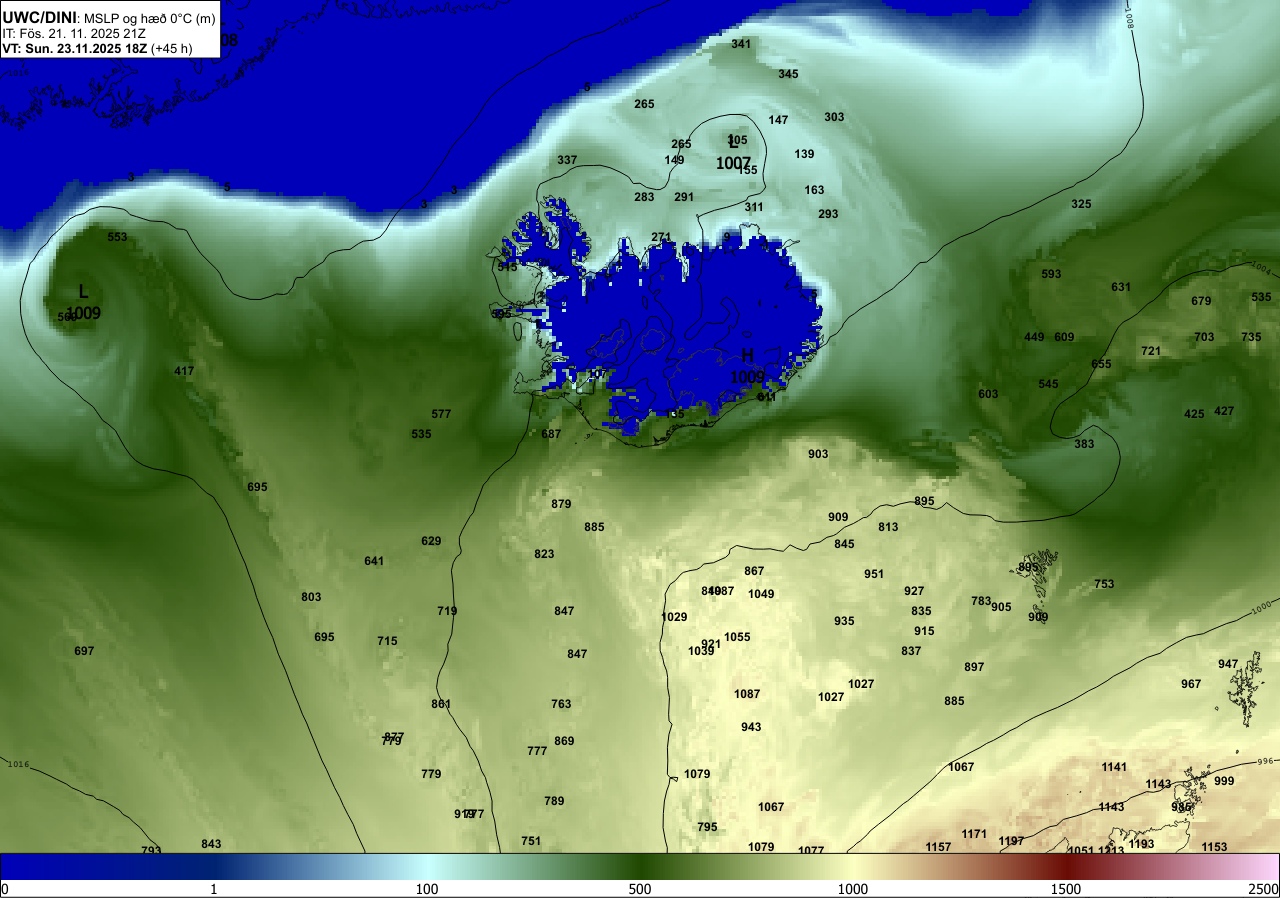Click the height value 947
Screen dimensions: 1280x898
1228,664
